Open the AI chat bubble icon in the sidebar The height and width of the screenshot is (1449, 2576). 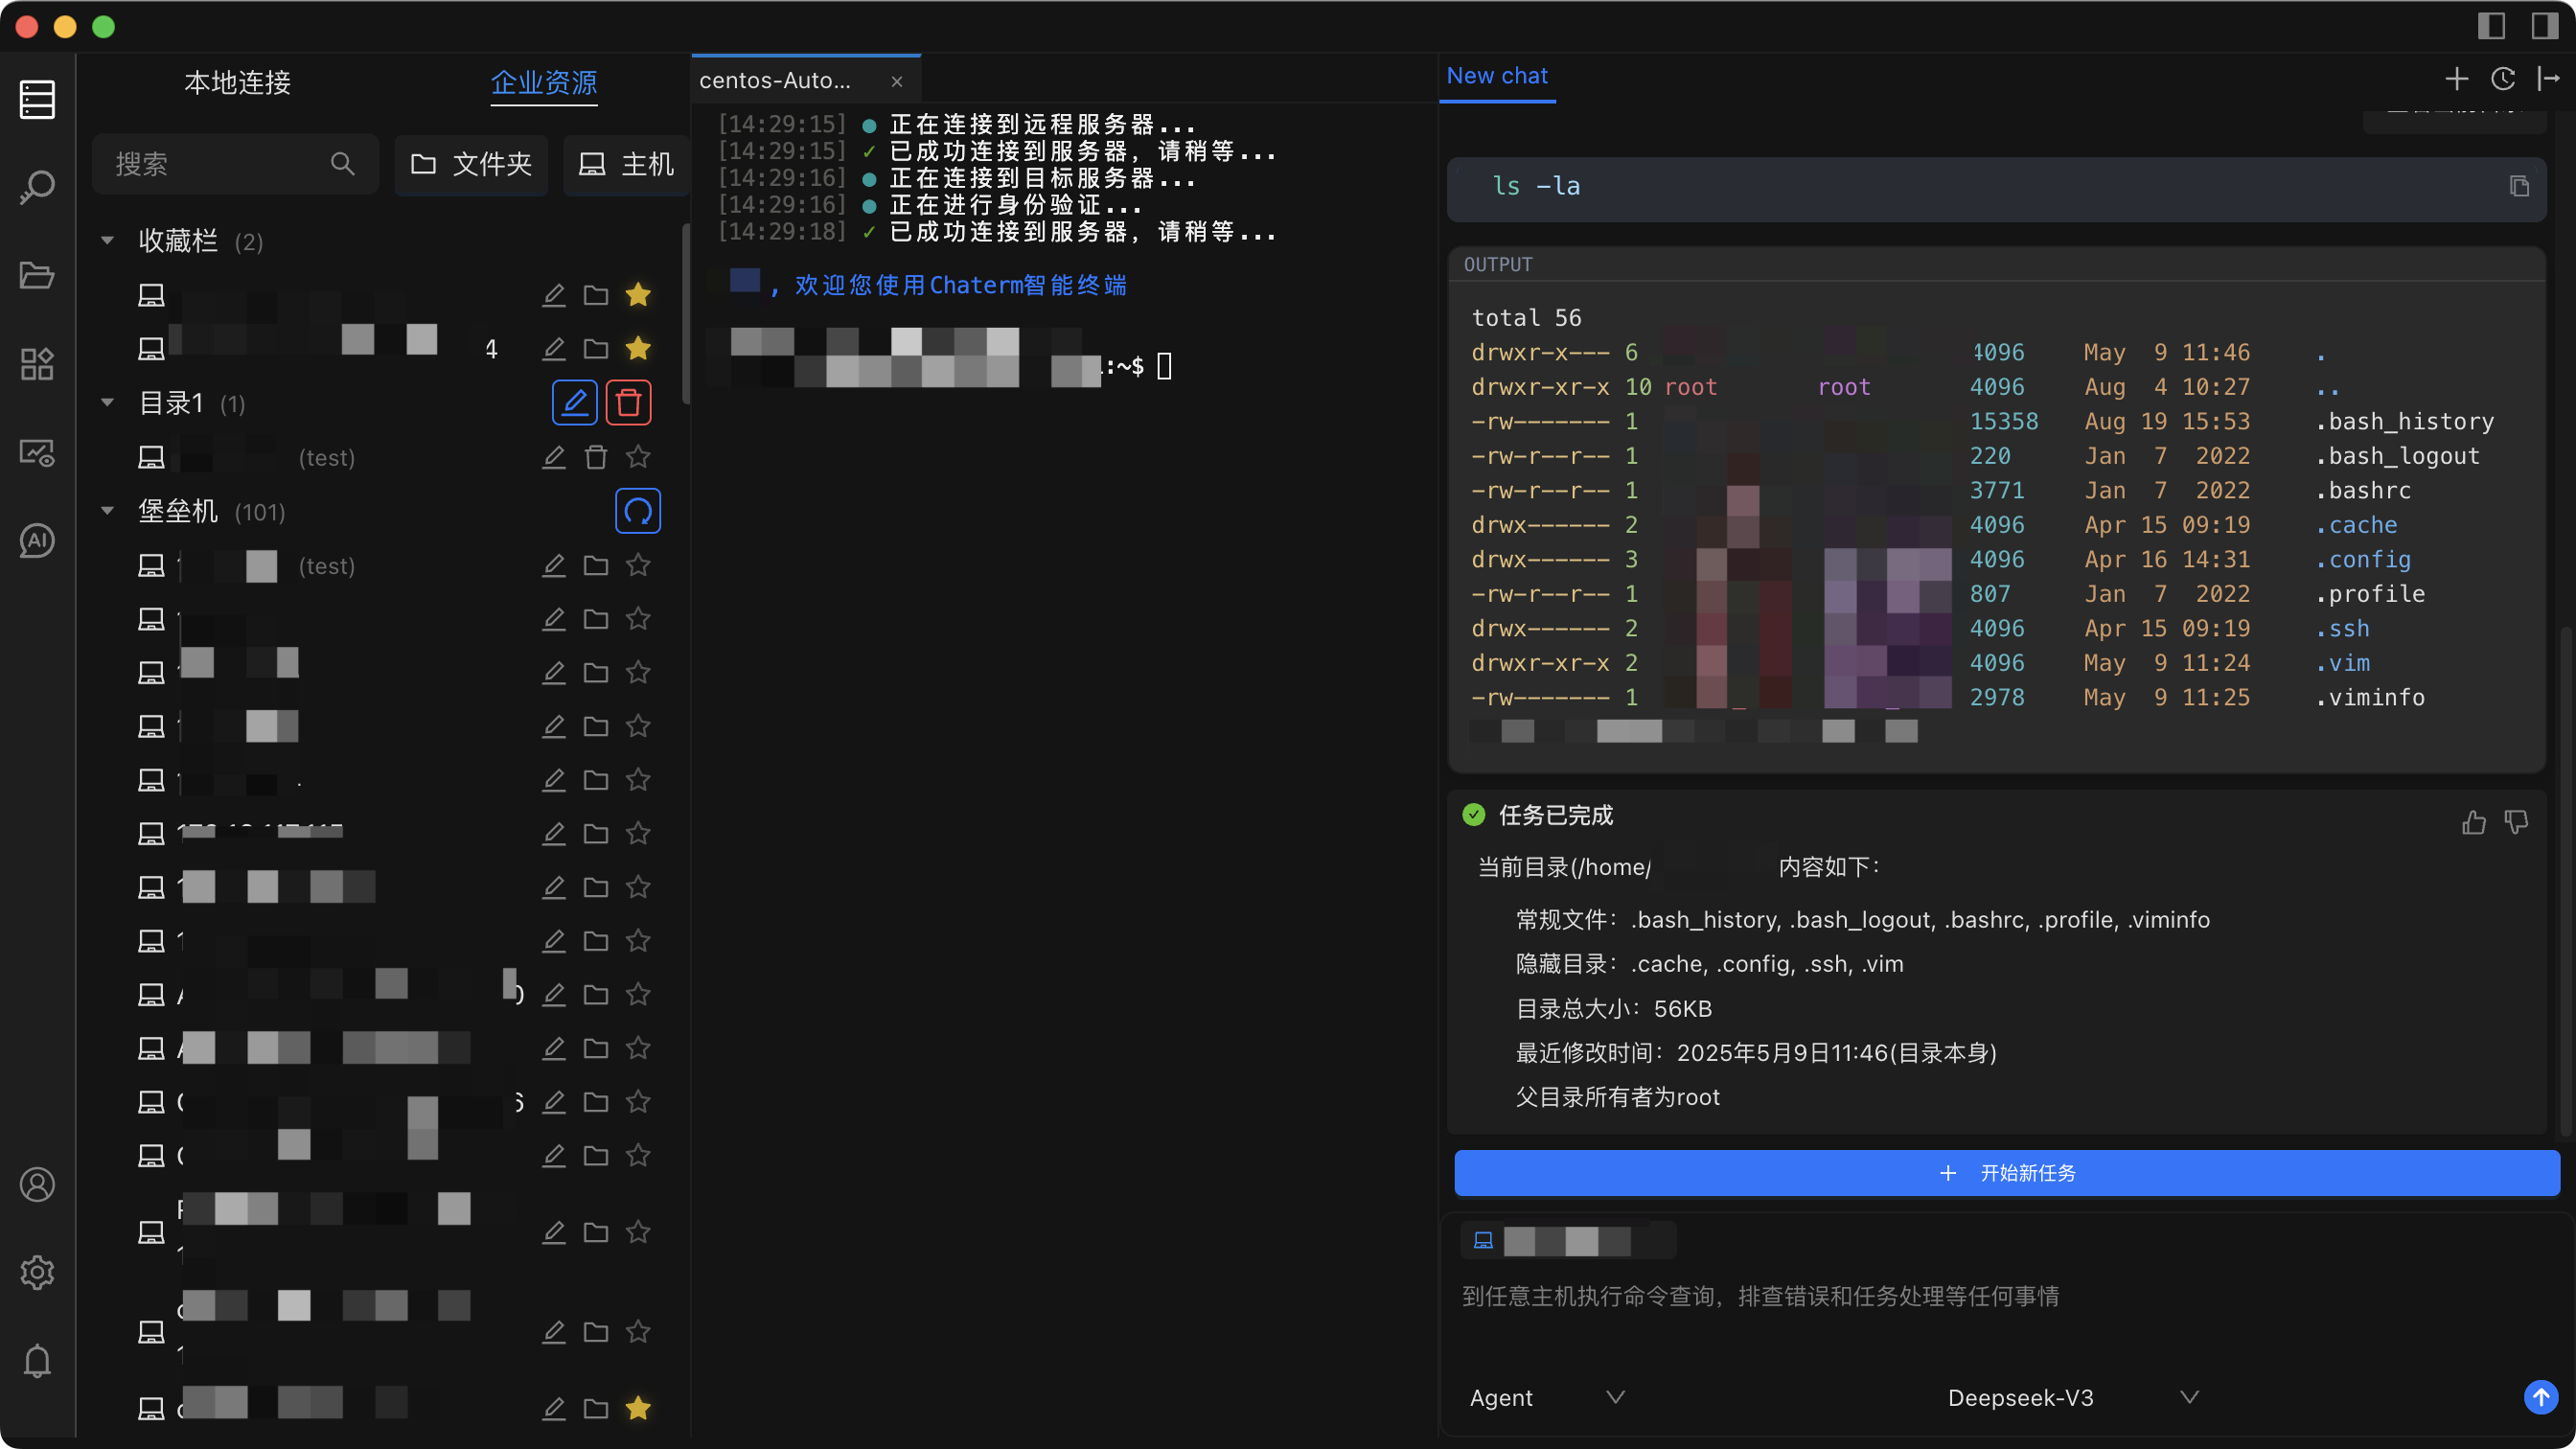(37, 540)
